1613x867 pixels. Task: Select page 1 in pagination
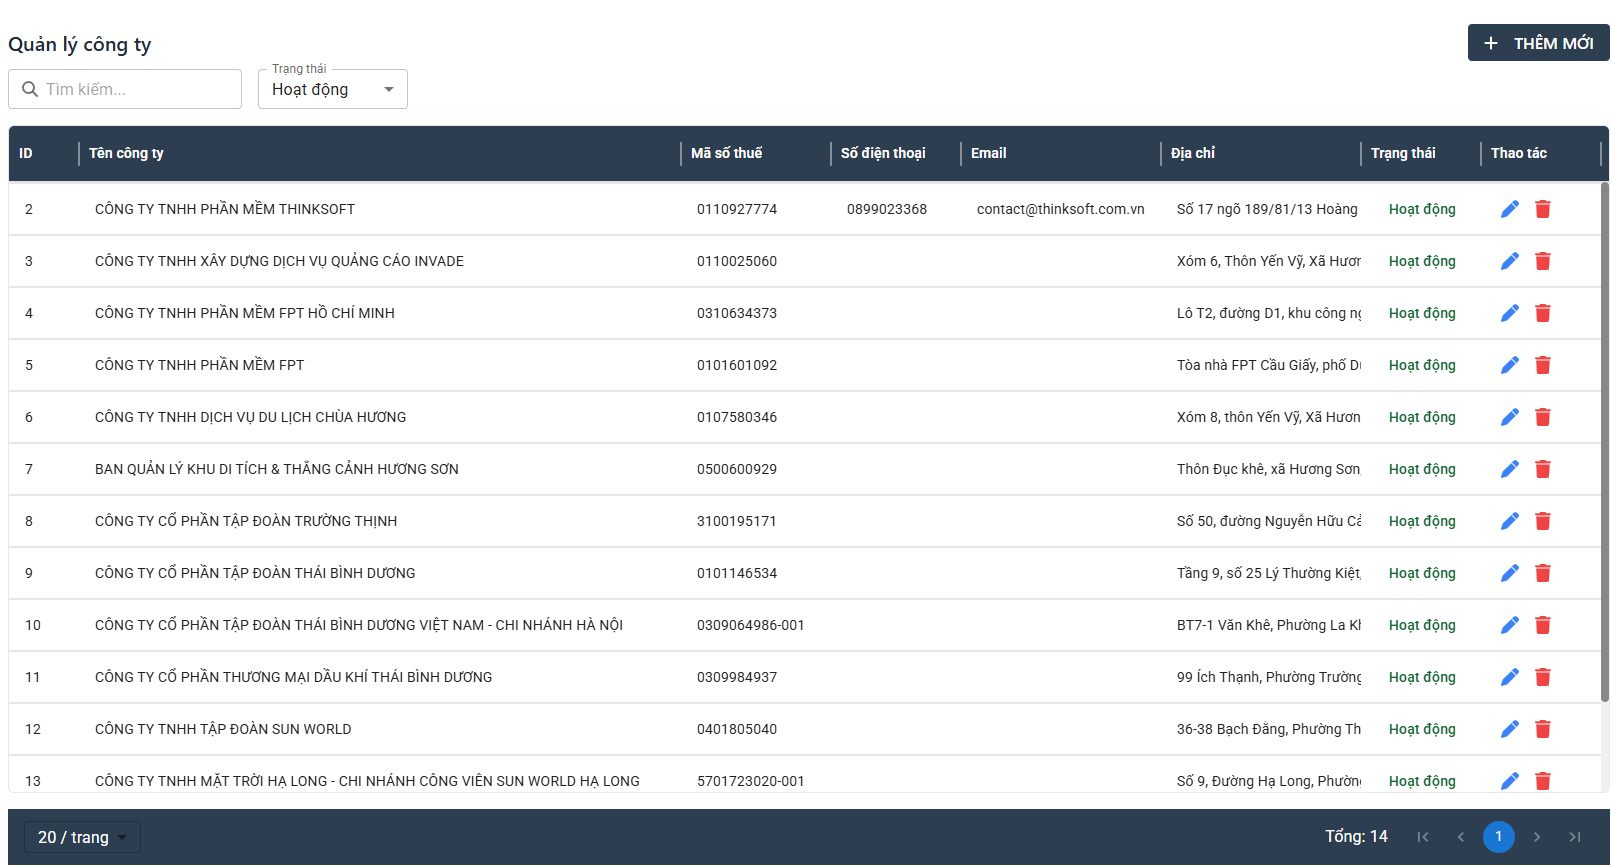click(x=1498, y=837)
